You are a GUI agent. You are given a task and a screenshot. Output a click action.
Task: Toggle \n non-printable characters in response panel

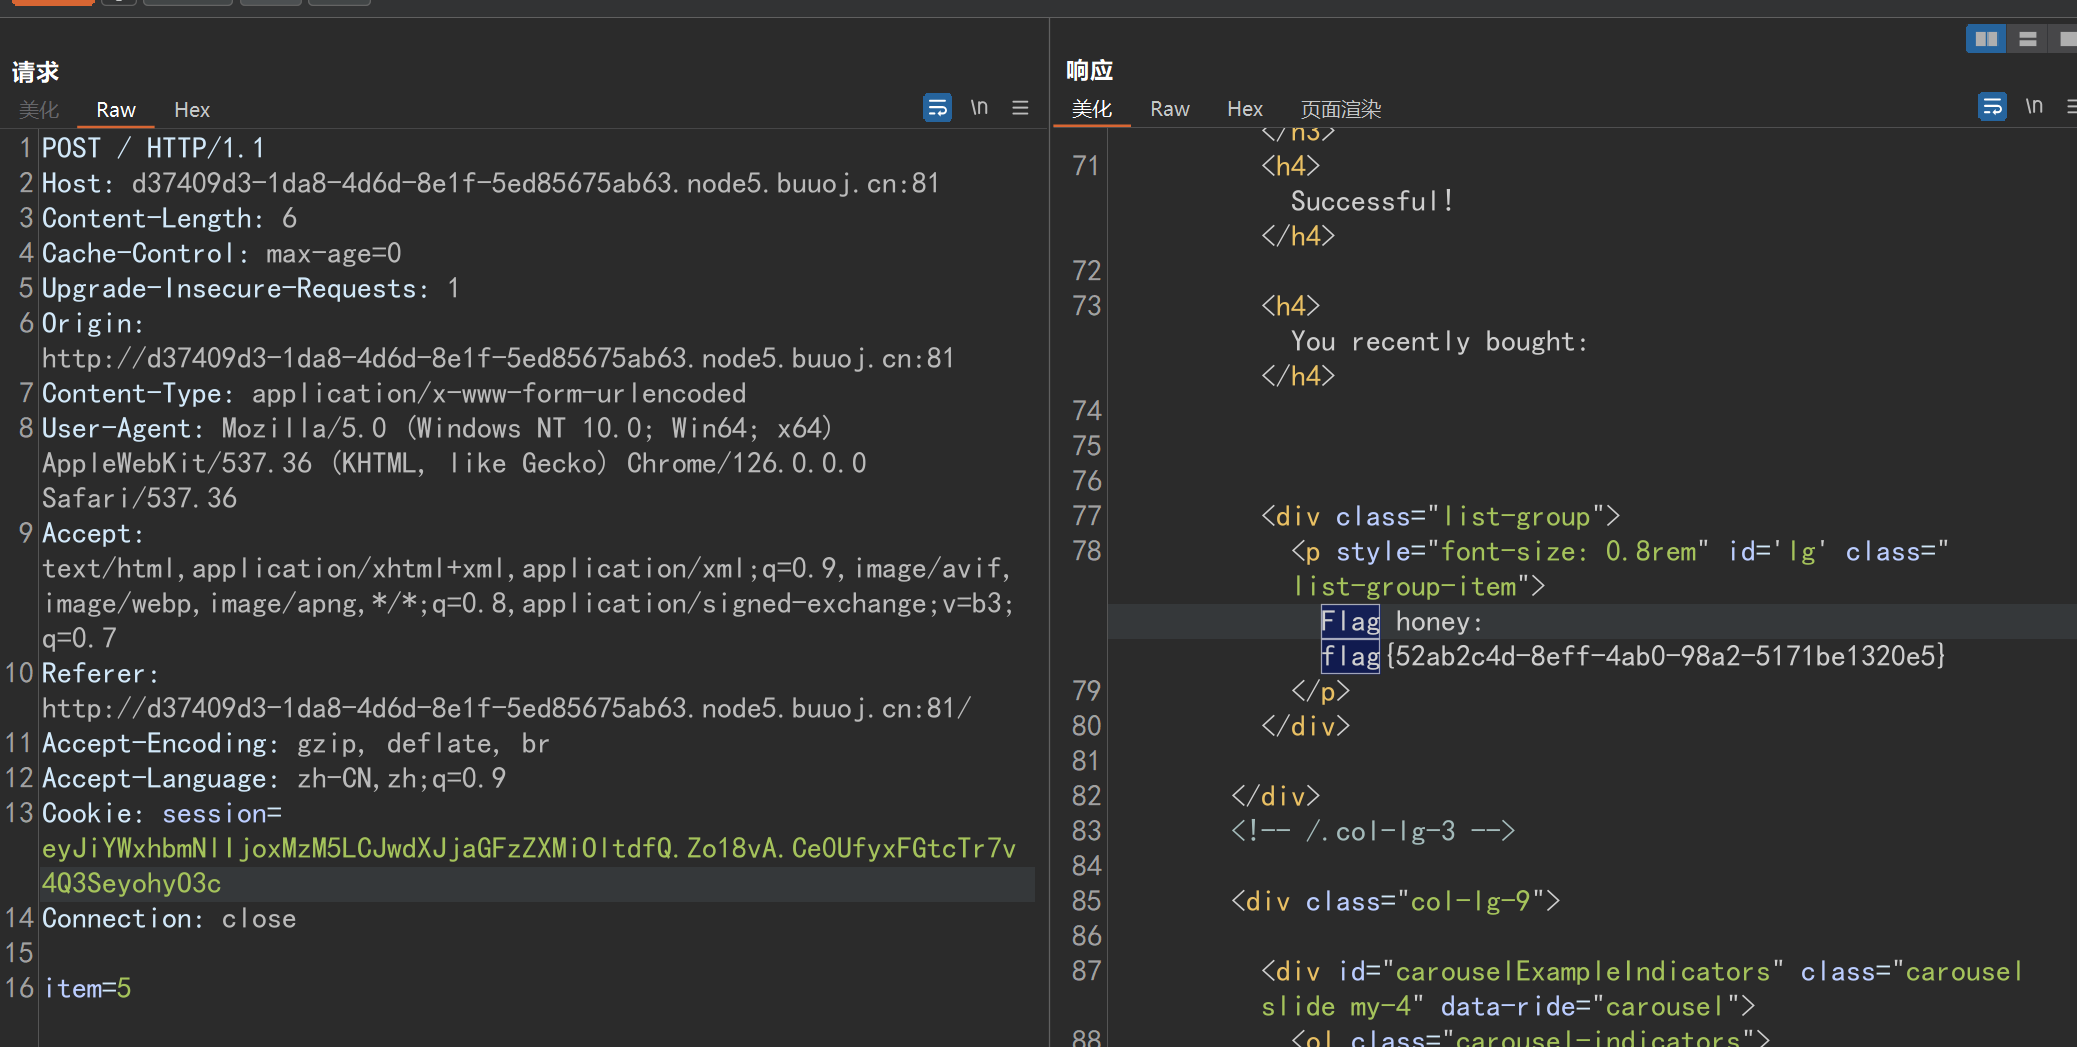tap(2034, 106)
